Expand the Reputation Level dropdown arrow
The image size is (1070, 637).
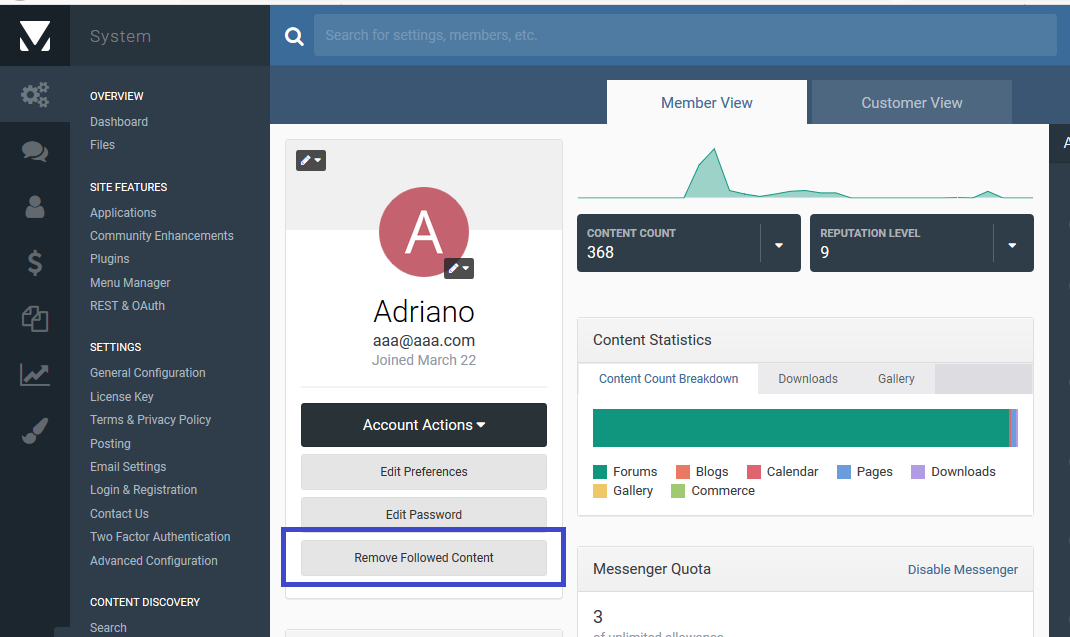coord(1012,244)
